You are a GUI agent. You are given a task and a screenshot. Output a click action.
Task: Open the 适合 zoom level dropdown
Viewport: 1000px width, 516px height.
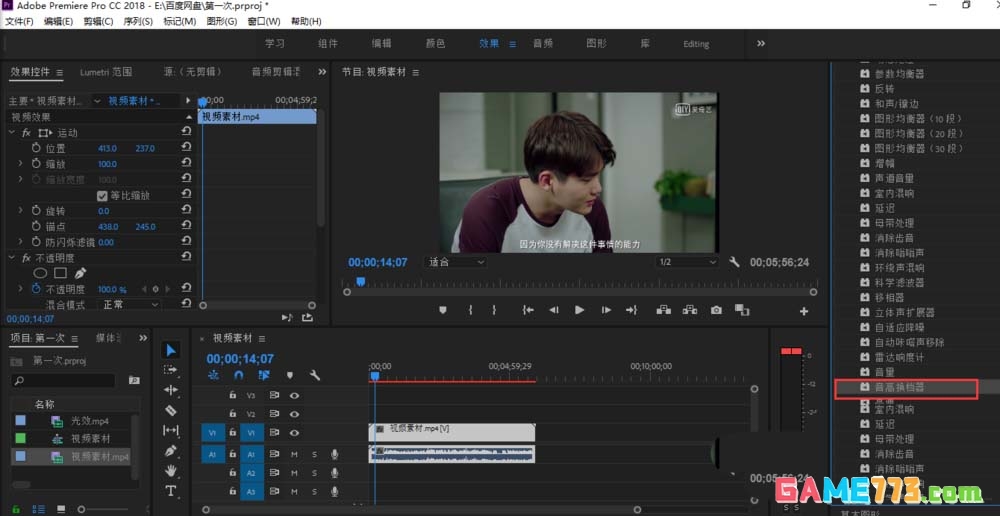pos(455,262)
